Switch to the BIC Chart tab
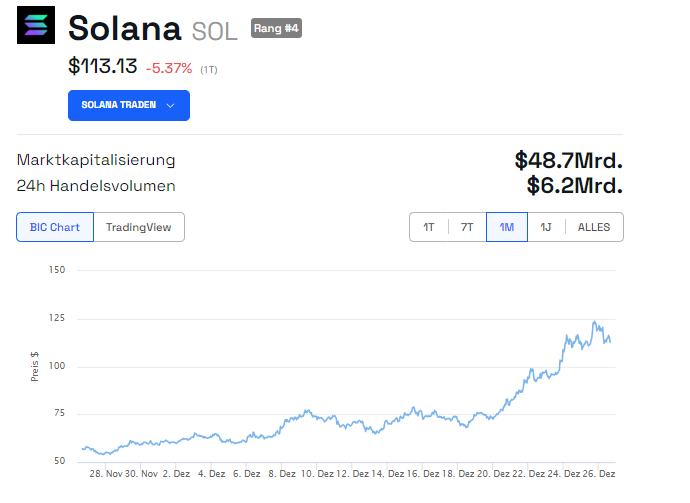Image resolution: width=690 pixels, height=503 pixels. point(55,227)
